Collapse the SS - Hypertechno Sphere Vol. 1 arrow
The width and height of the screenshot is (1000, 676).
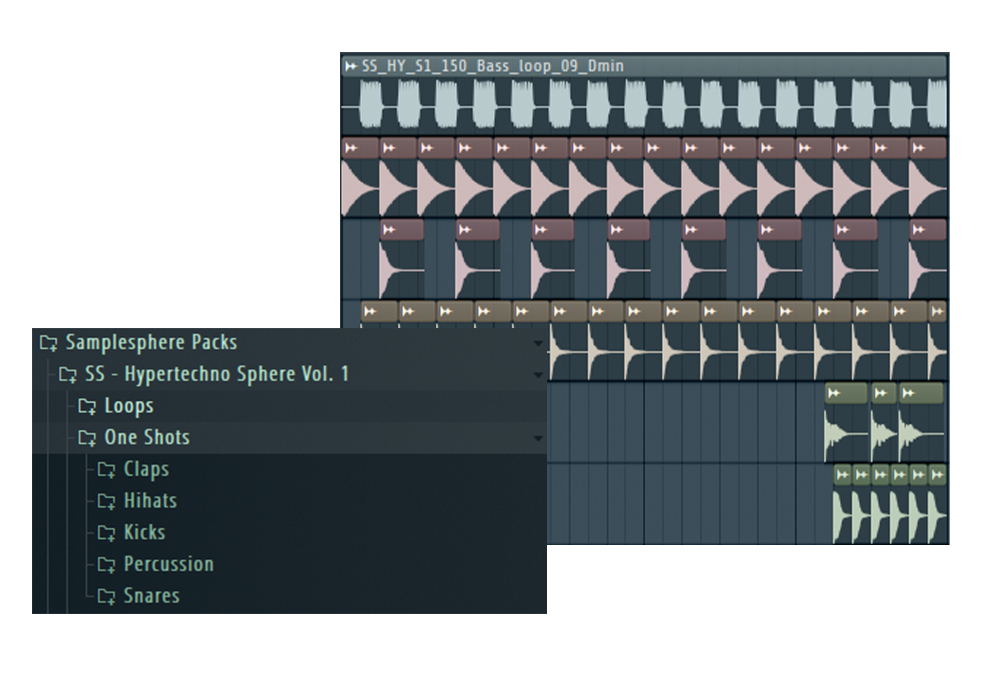[539, 376]
